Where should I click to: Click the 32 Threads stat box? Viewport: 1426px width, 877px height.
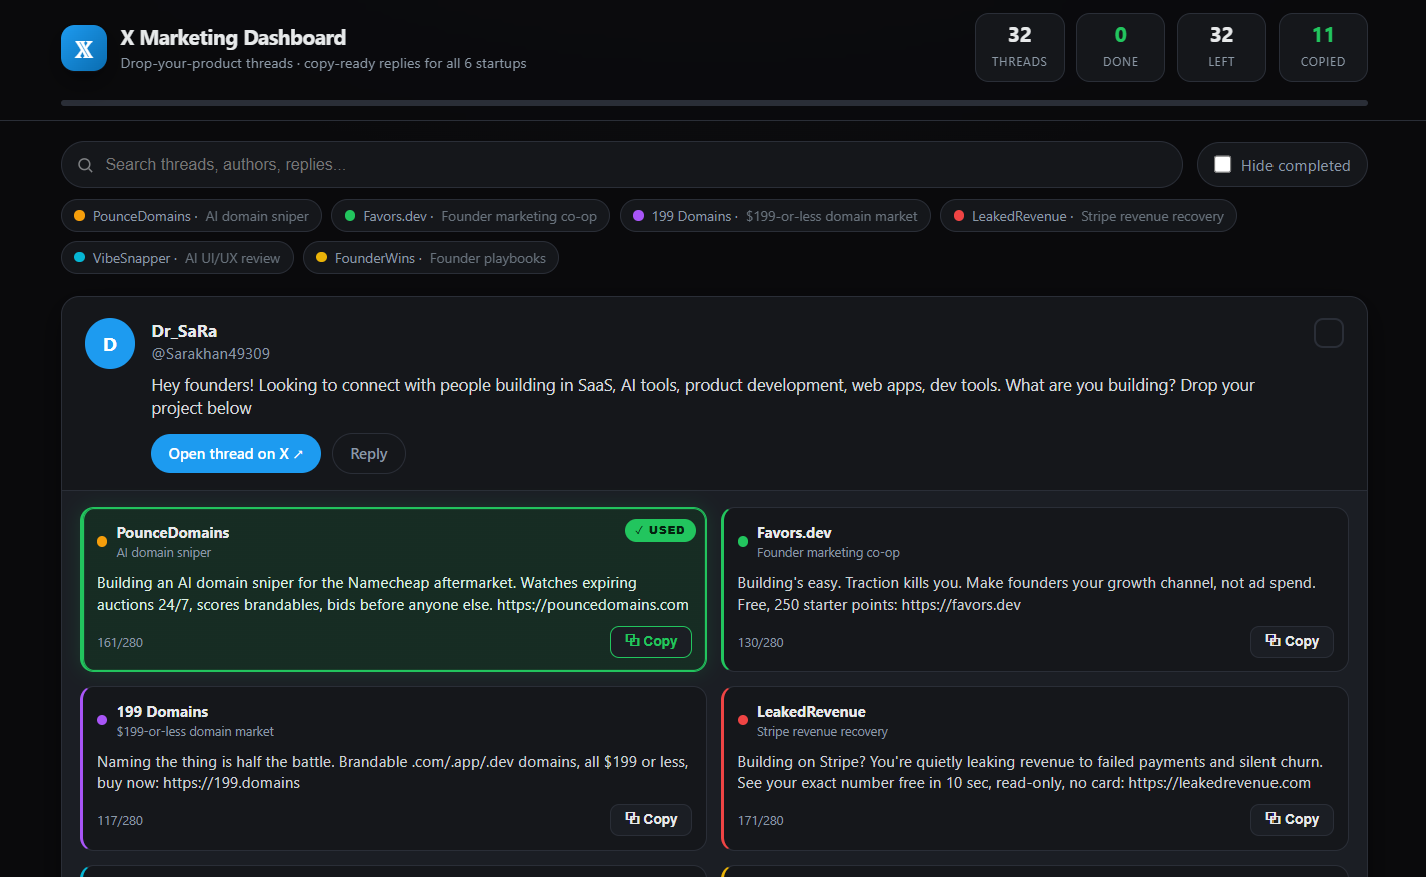click(x=1020, y=47)
